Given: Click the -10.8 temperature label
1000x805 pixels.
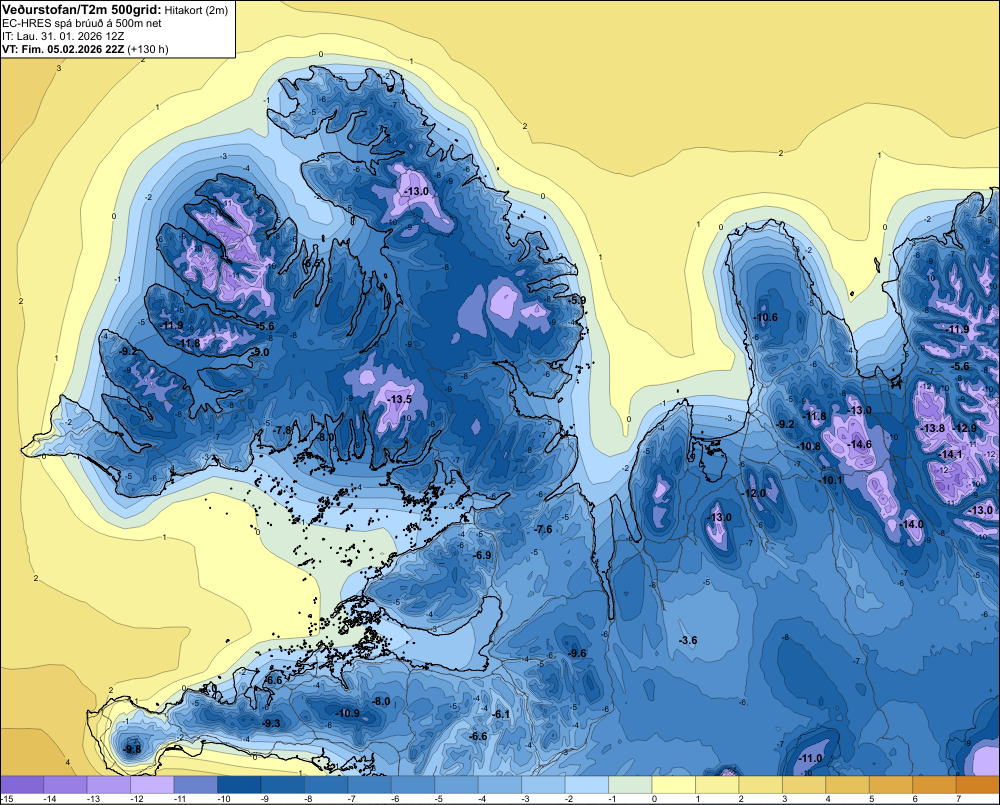Looking at the screenshot, I should point(809,447).
